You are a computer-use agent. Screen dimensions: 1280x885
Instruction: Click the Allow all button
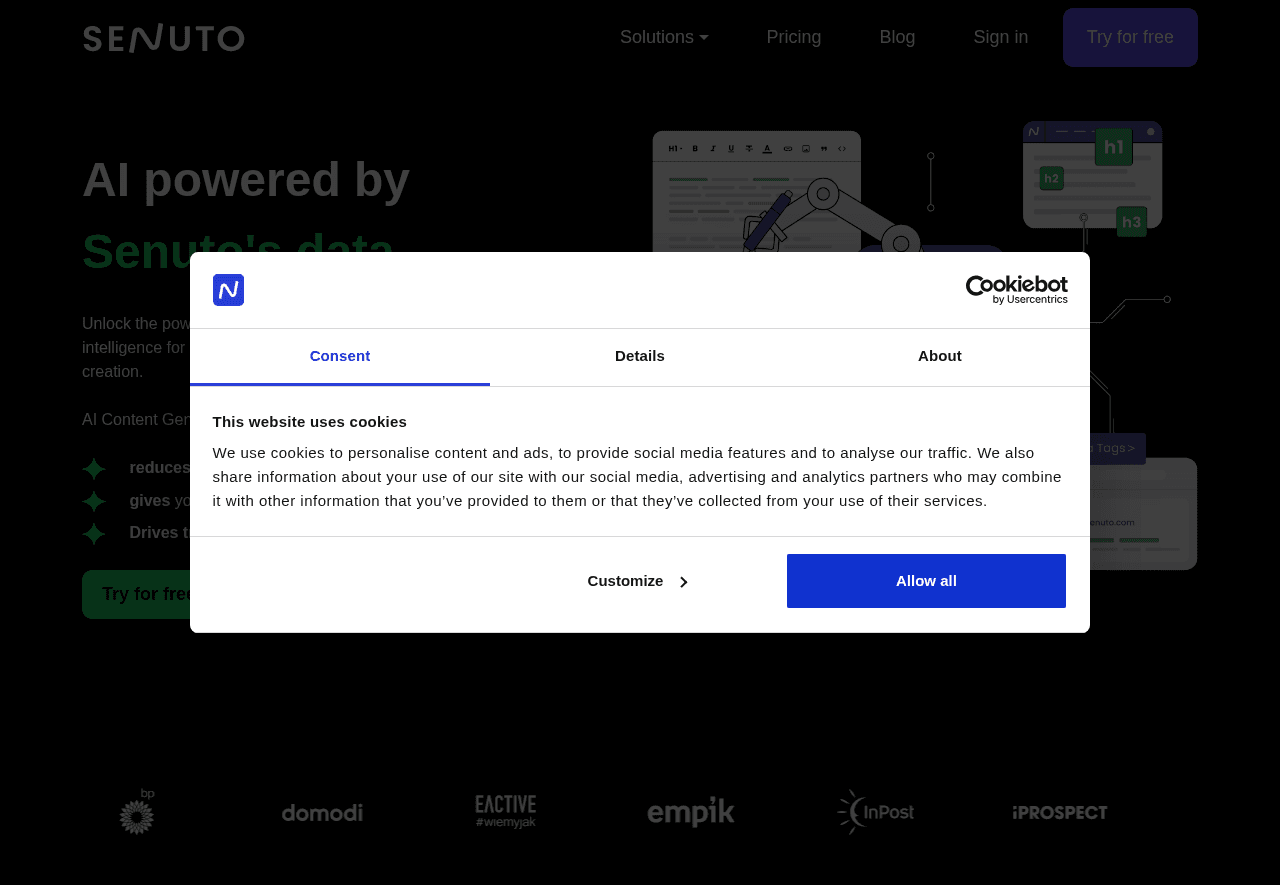coord(925,580)
